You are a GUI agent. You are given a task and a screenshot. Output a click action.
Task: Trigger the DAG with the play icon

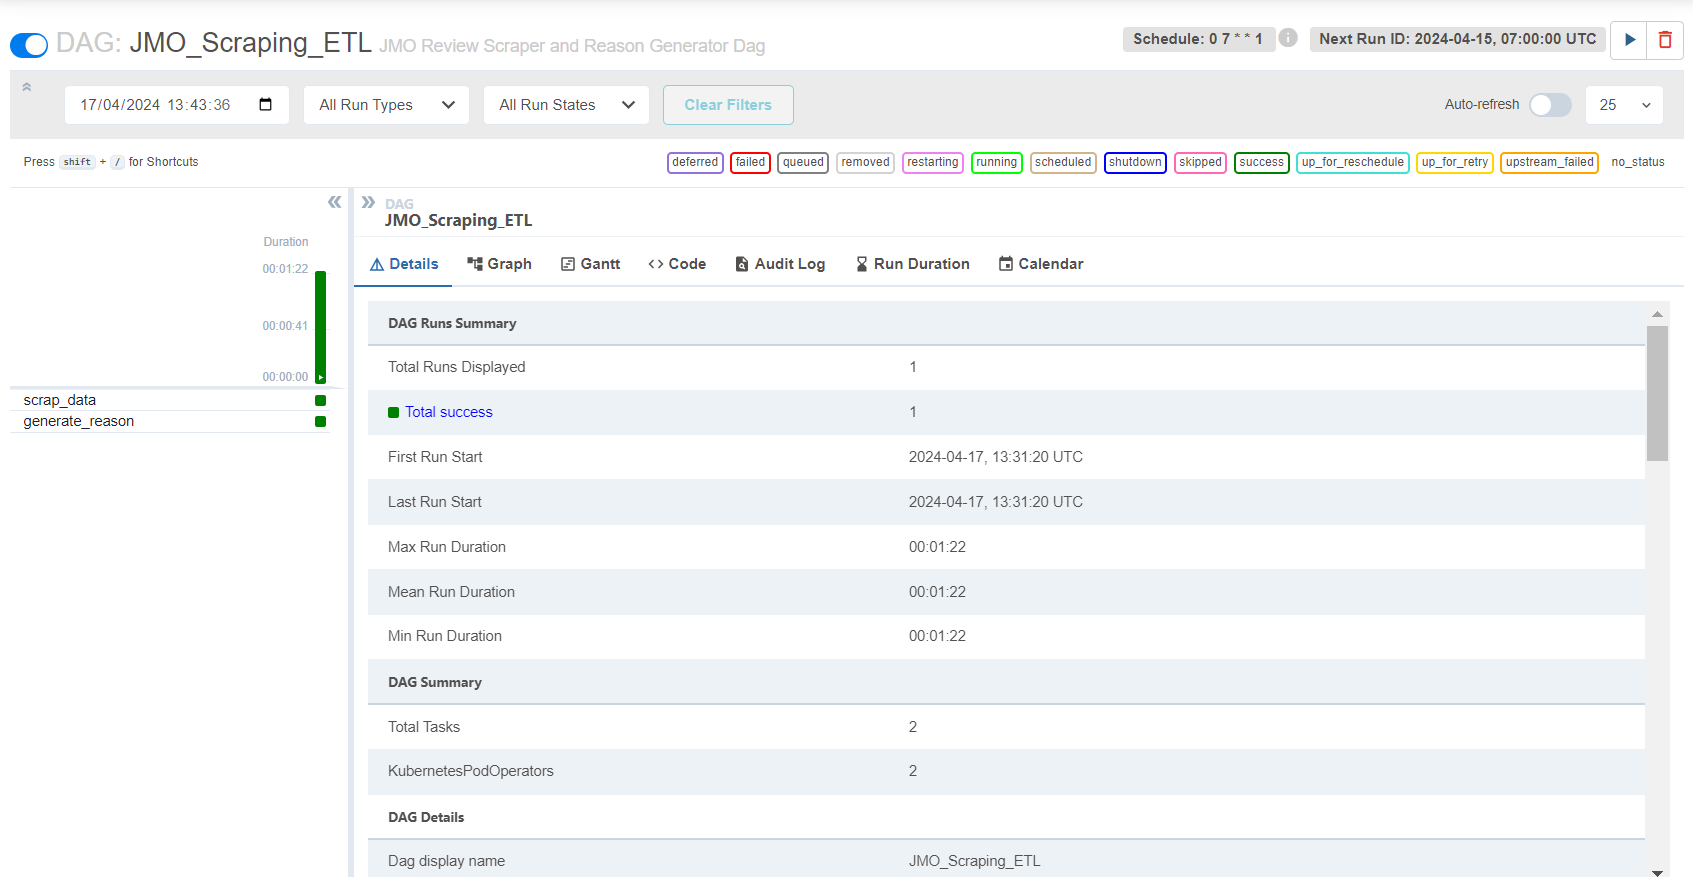pos(1629,40)
